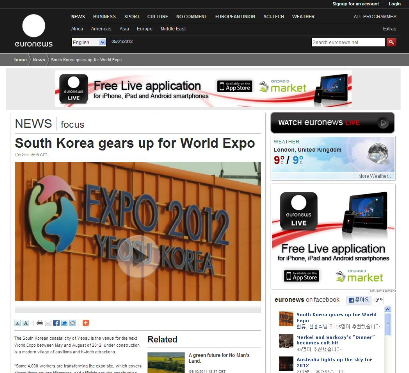Open the English language dropdown
The height and width of the screenshot is (373, 409).
coord(89,42)
